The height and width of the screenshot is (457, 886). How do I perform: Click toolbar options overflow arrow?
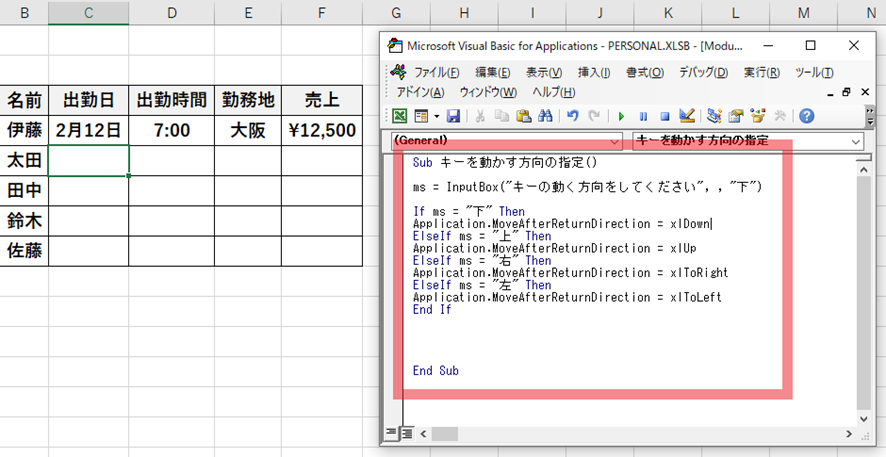[870, 116]
